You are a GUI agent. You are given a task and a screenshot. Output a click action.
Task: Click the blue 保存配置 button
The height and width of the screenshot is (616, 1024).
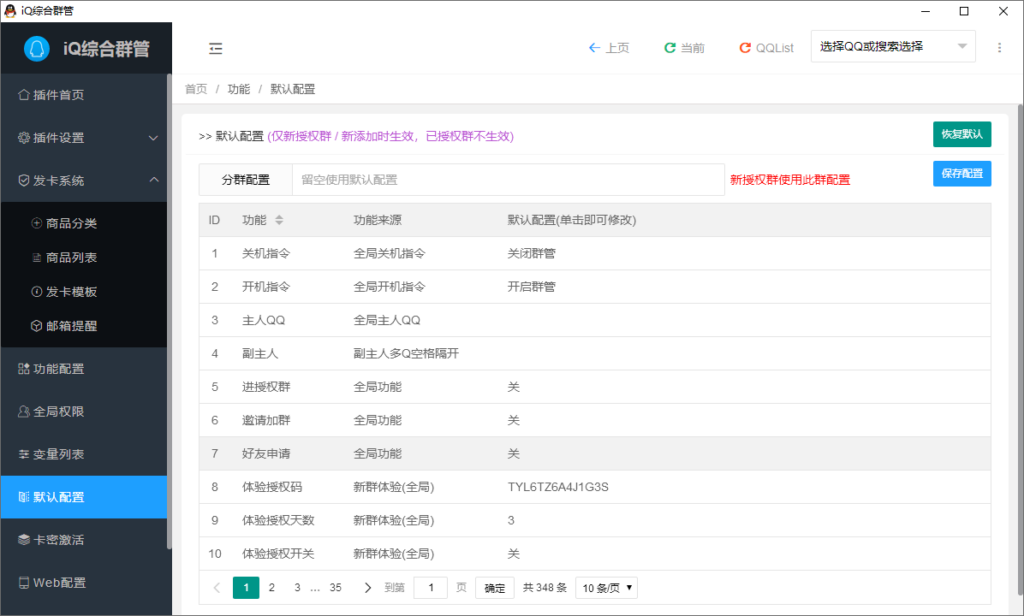coord(962,173)
